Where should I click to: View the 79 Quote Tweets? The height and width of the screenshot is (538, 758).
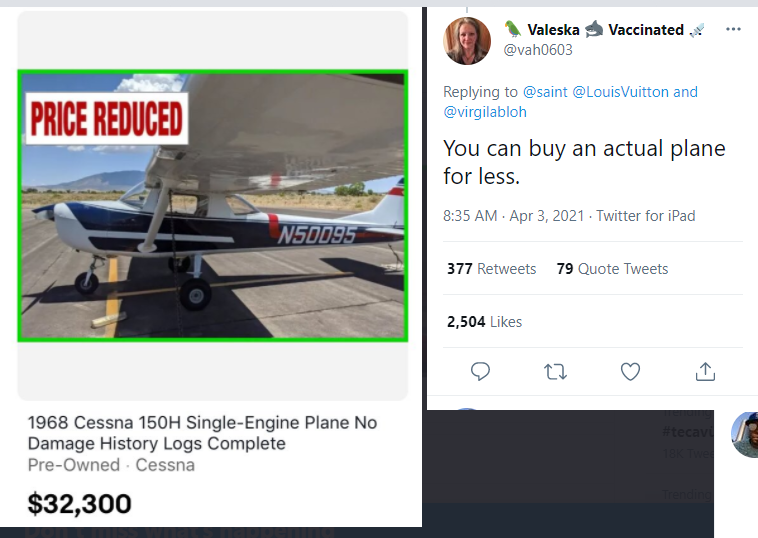pos(612,269)
